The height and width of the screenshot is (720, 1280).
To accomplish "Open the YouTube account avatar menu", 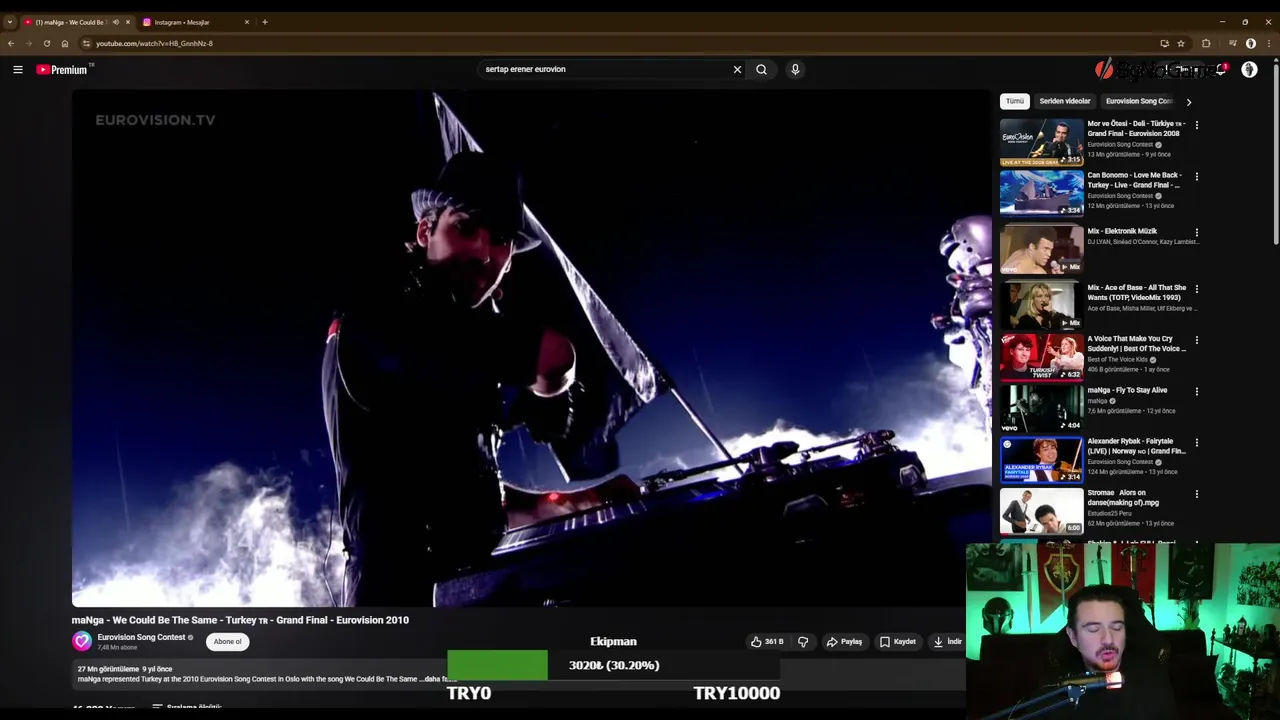I will [1250, 69].
